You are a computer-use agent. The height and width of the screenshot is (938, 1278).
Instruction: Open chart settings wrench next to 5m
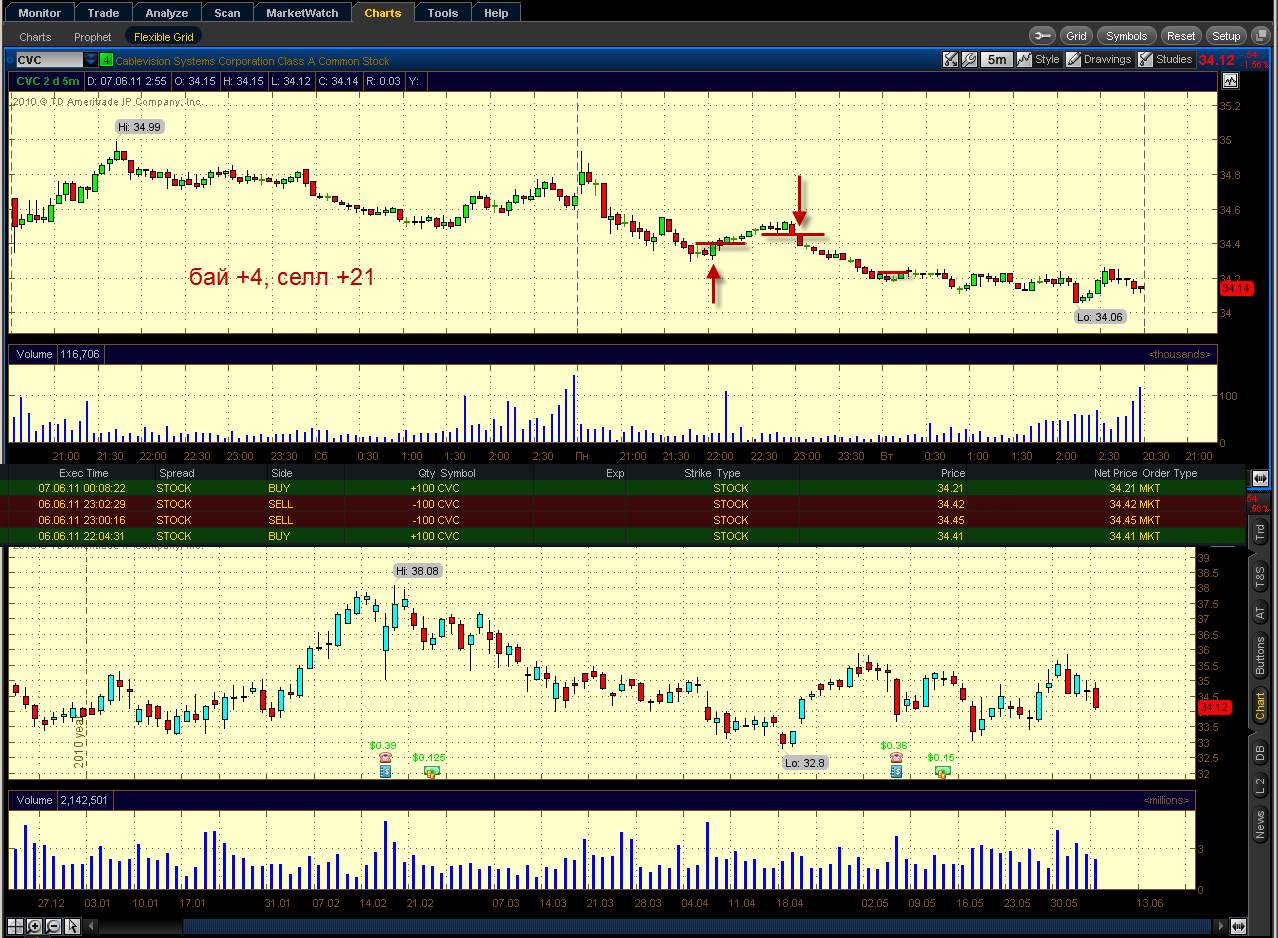point(969,60)
